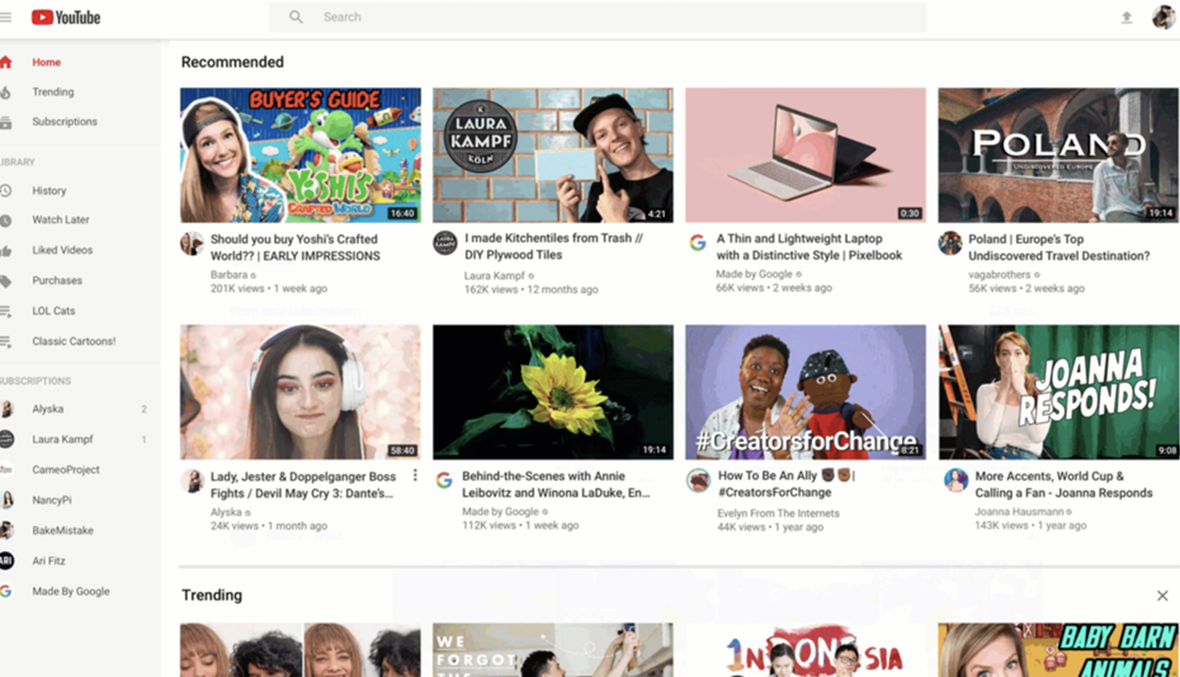This screenshot has width=1180, height=677.
Task: Open the Watch Later playlist
Action: [60, 220]
